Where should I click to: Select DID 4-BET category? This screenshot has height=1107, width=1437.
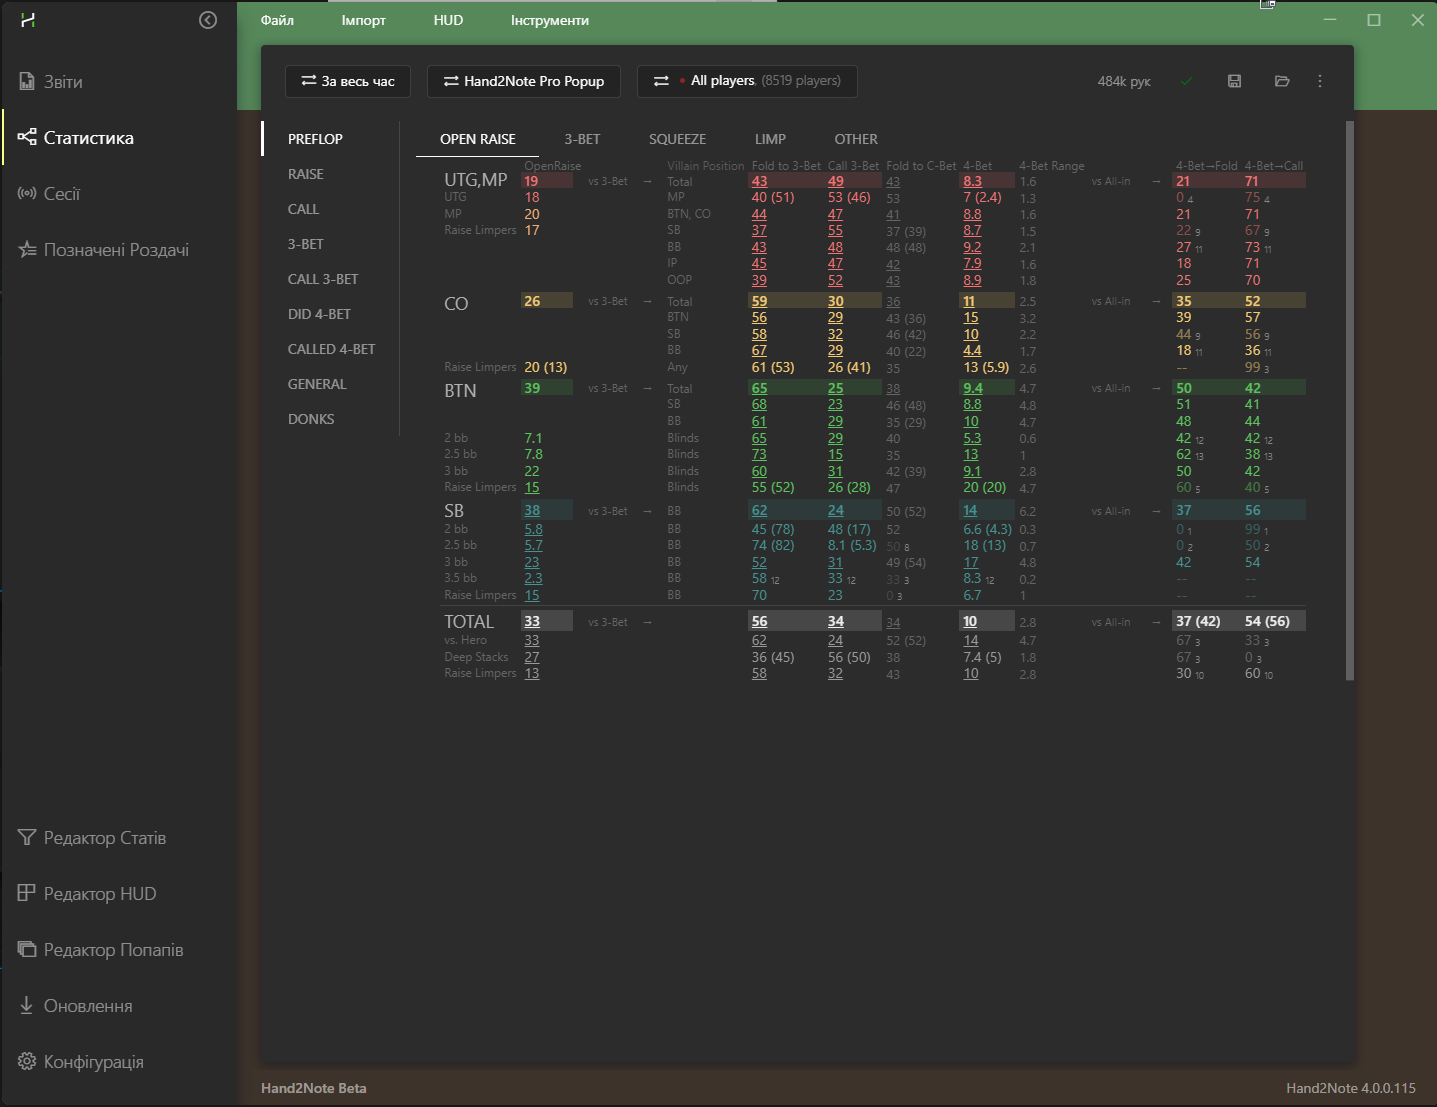point(319,314)
